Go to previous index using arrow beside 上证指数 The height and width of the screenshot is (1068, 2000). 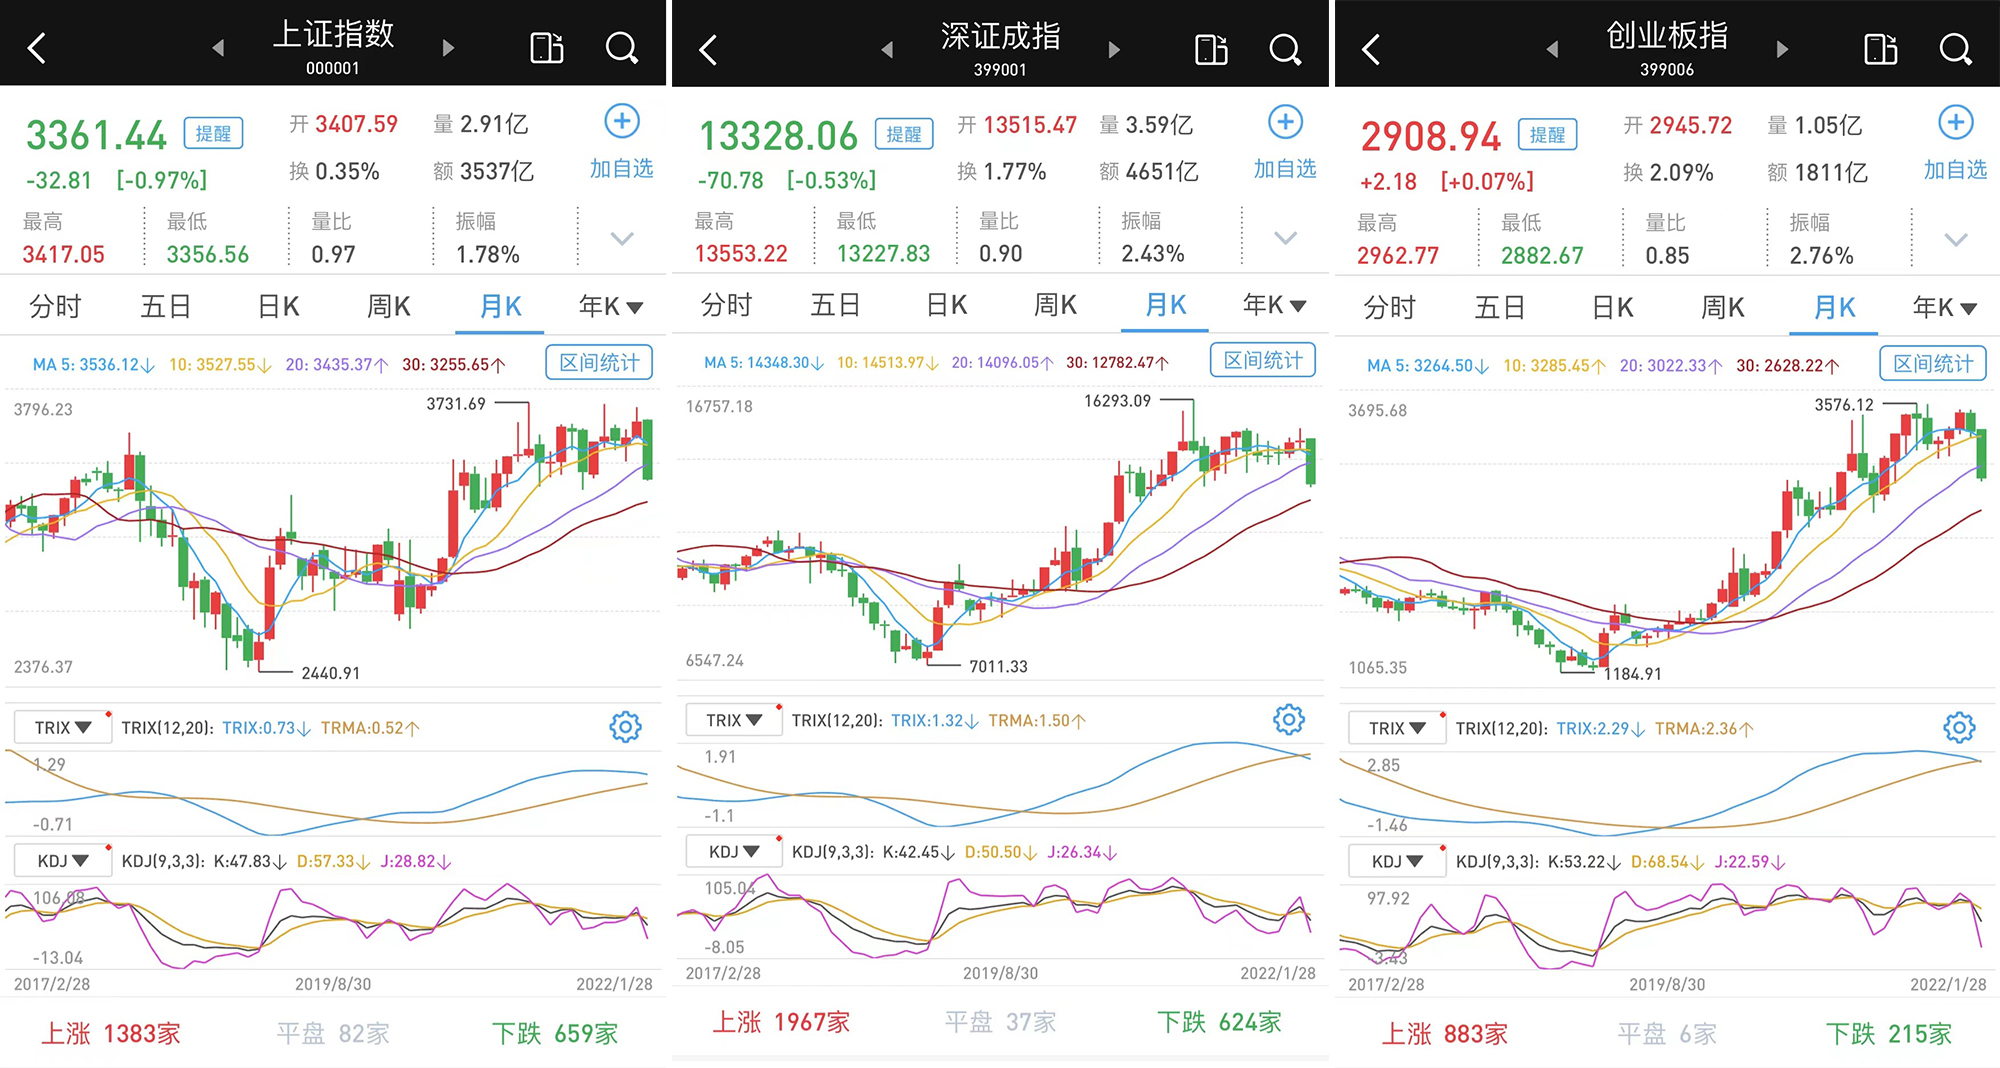coord(217,47)
